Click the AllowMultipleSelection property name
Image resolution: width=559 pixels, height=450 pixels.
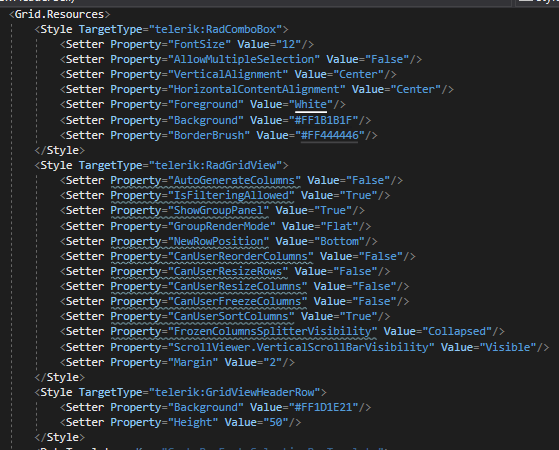[244, 59]
